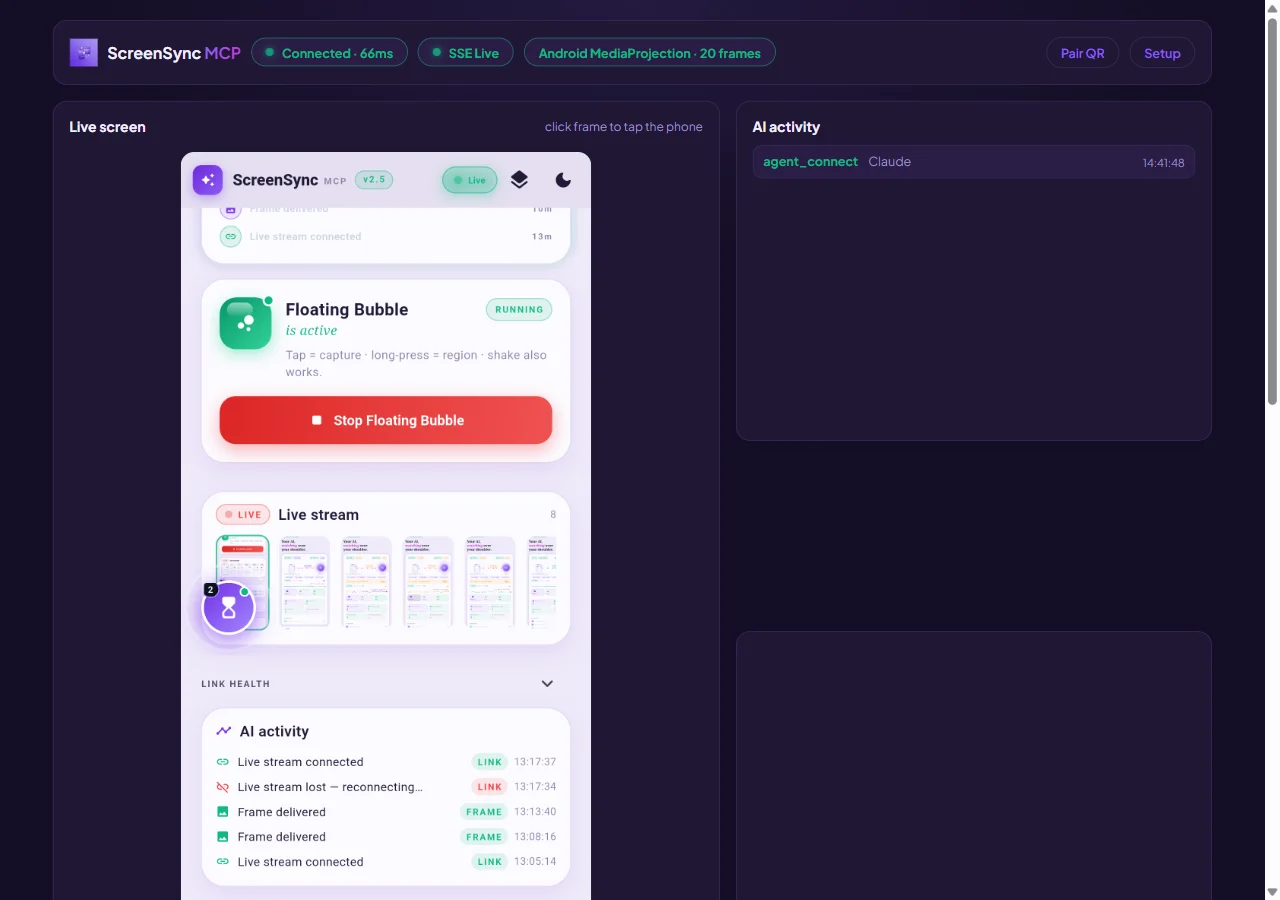Tap the purple hourglass floating bubble
Image resolution: width=1280 pixels, height=900 pixels.
pyautogui.click(x=229, y=607)
